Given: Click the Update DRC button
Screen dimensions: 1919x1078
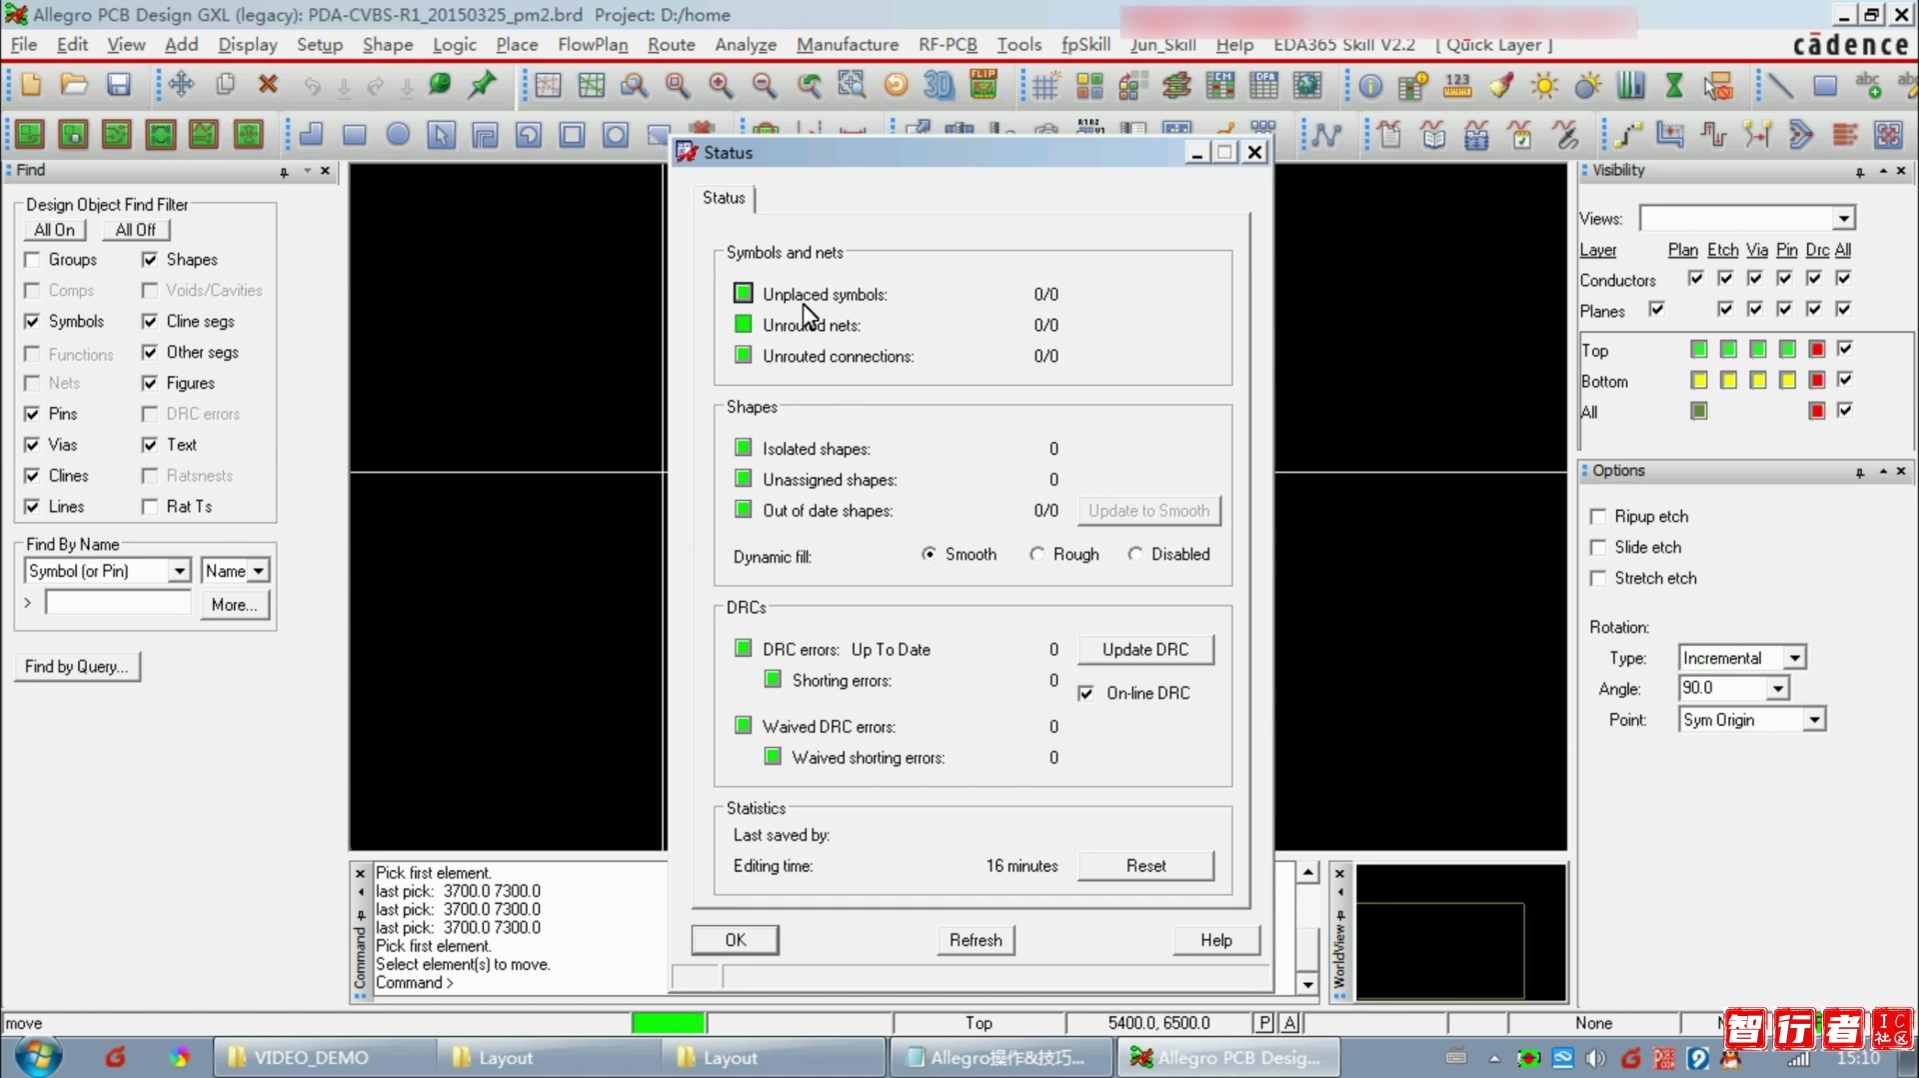Looking at the screenshot, I should [1145, 650].
